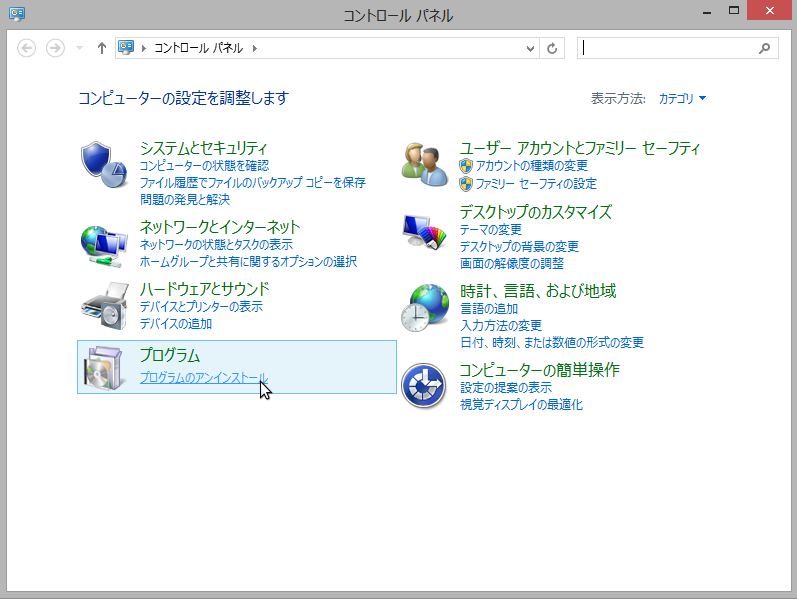The image size is (797, 599).
Task: Open プログラム category heading
Action: (x=170, y=355)
